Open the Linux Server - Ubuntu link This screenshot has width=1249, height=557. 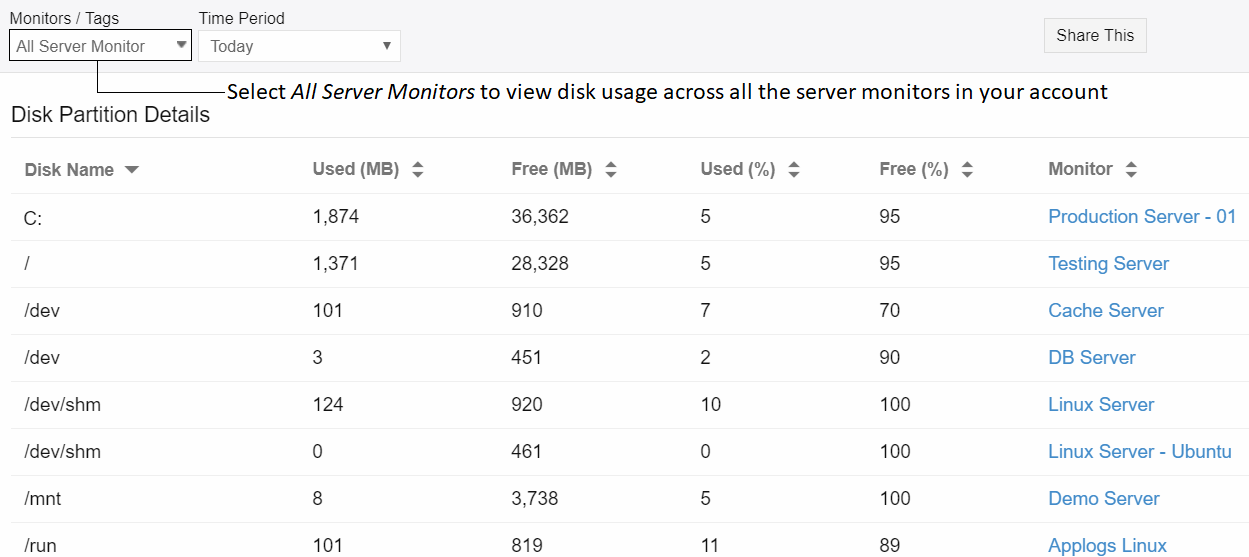coord(1139,452)
